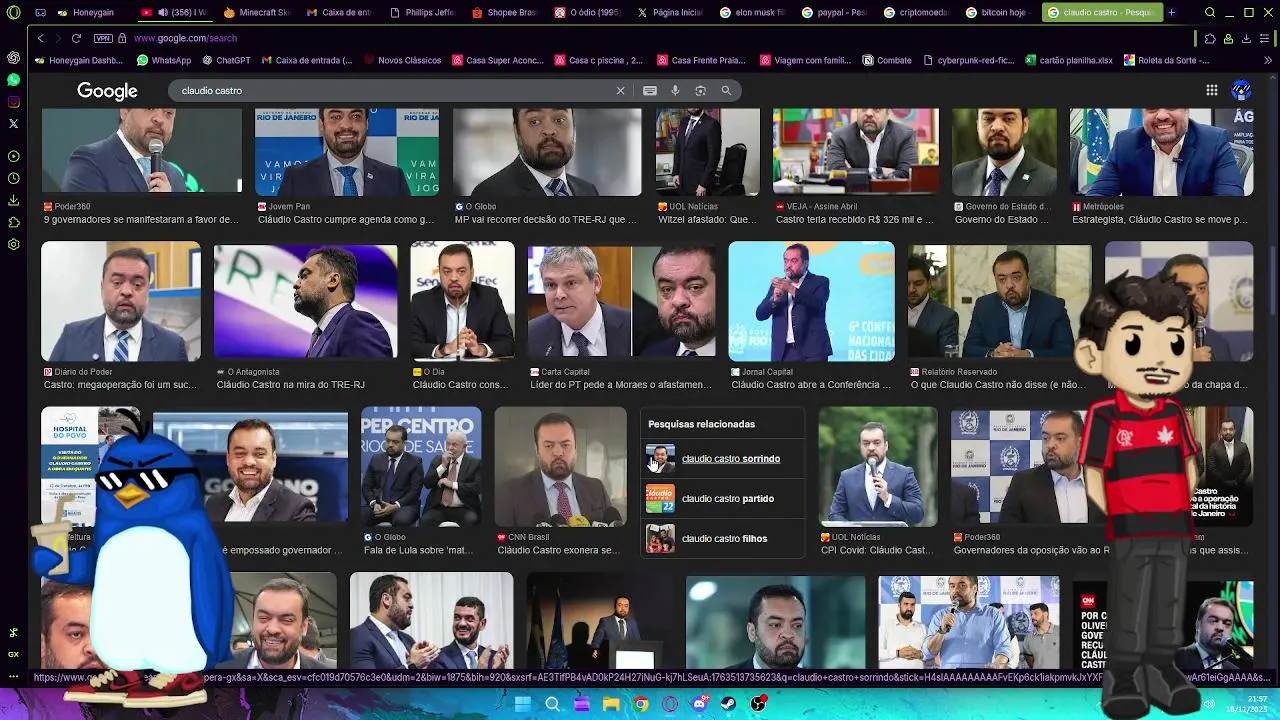Open the Novos Clássicos bookmark
Screen dimensions: 1280x720
(401, 60)
